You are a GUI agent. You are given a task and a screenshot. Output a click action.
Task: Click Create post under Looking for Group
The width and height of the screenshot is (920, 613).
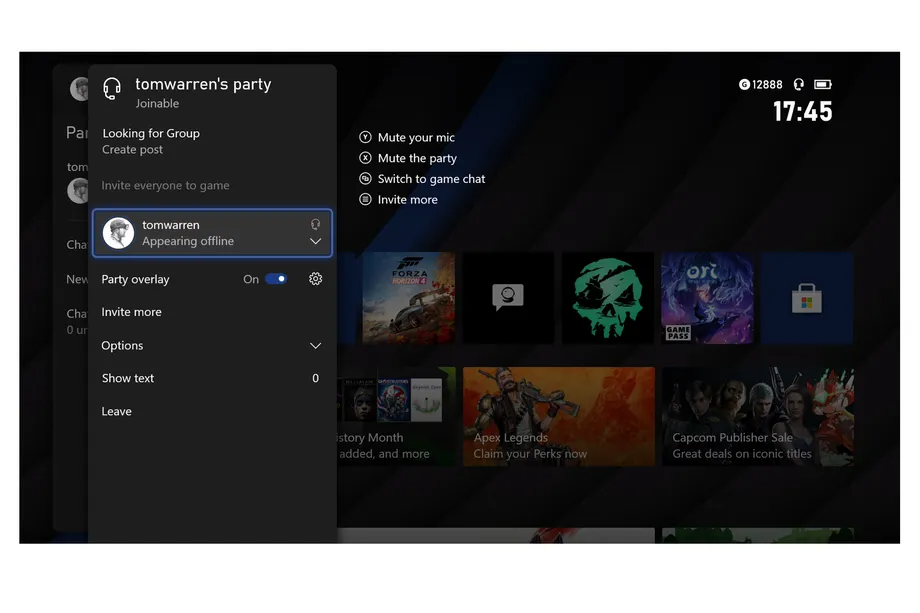point(133,150)
